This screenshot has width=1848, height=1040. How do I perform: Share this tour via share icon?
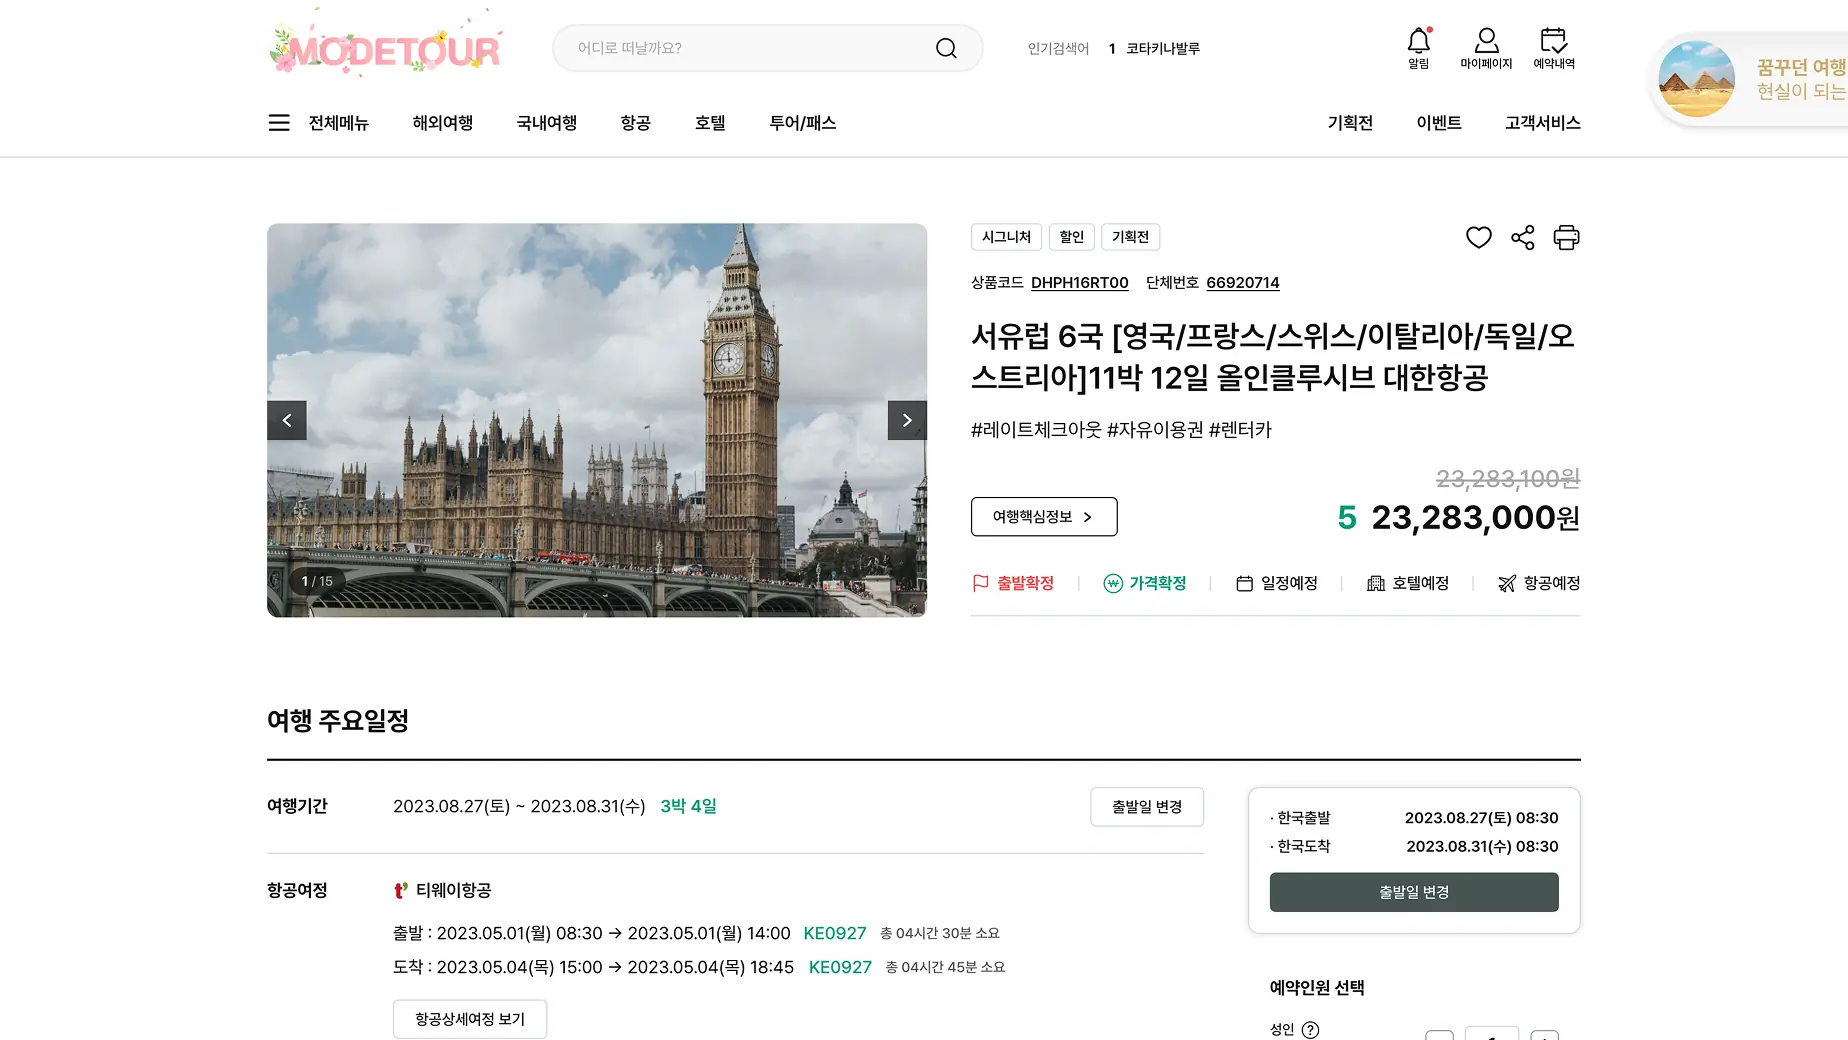coord(1522,238)
